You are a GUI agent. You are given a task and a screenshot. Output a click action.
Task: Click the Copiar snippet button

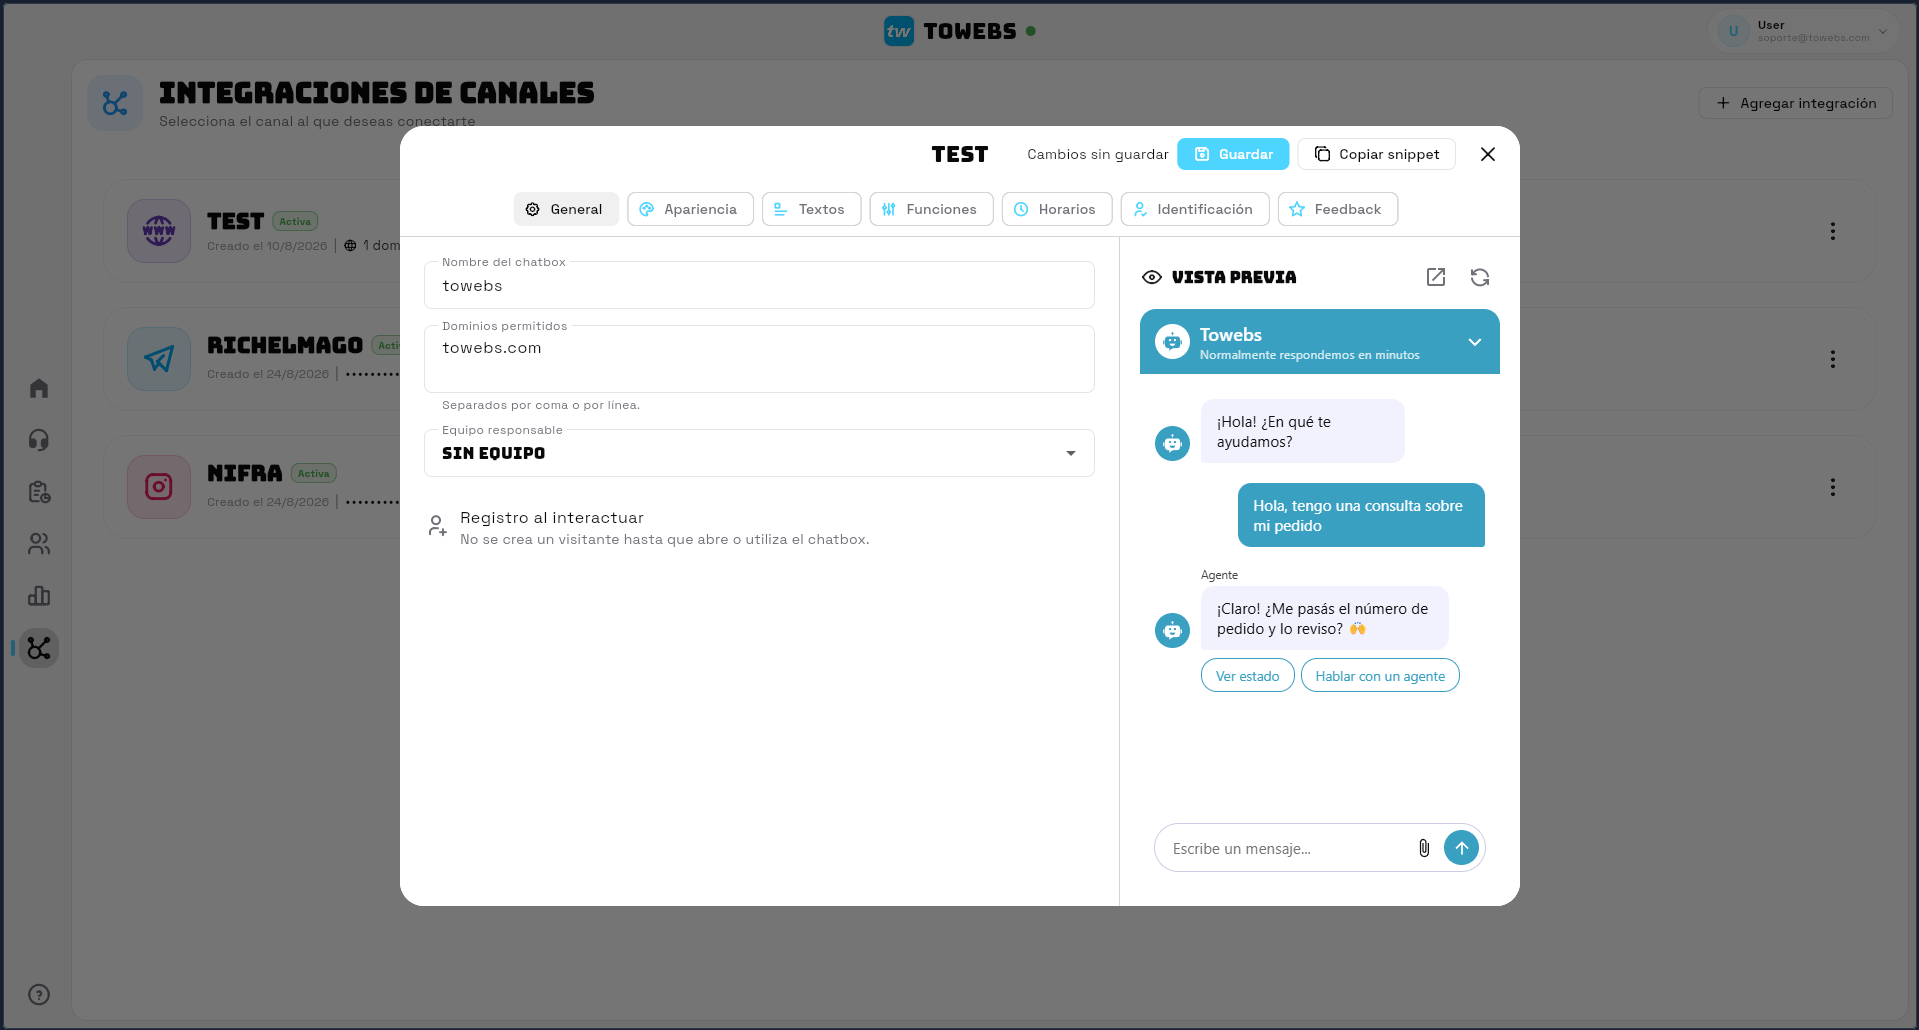[1376, 154]
